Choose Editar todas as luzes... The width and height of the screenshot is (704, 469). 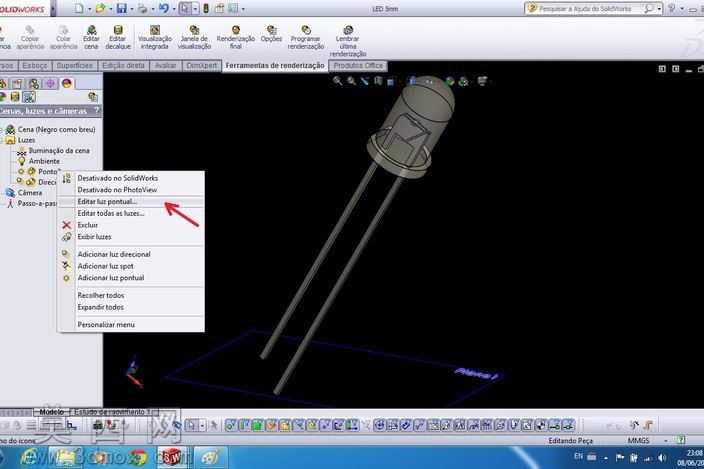click(x=110, y=213)
